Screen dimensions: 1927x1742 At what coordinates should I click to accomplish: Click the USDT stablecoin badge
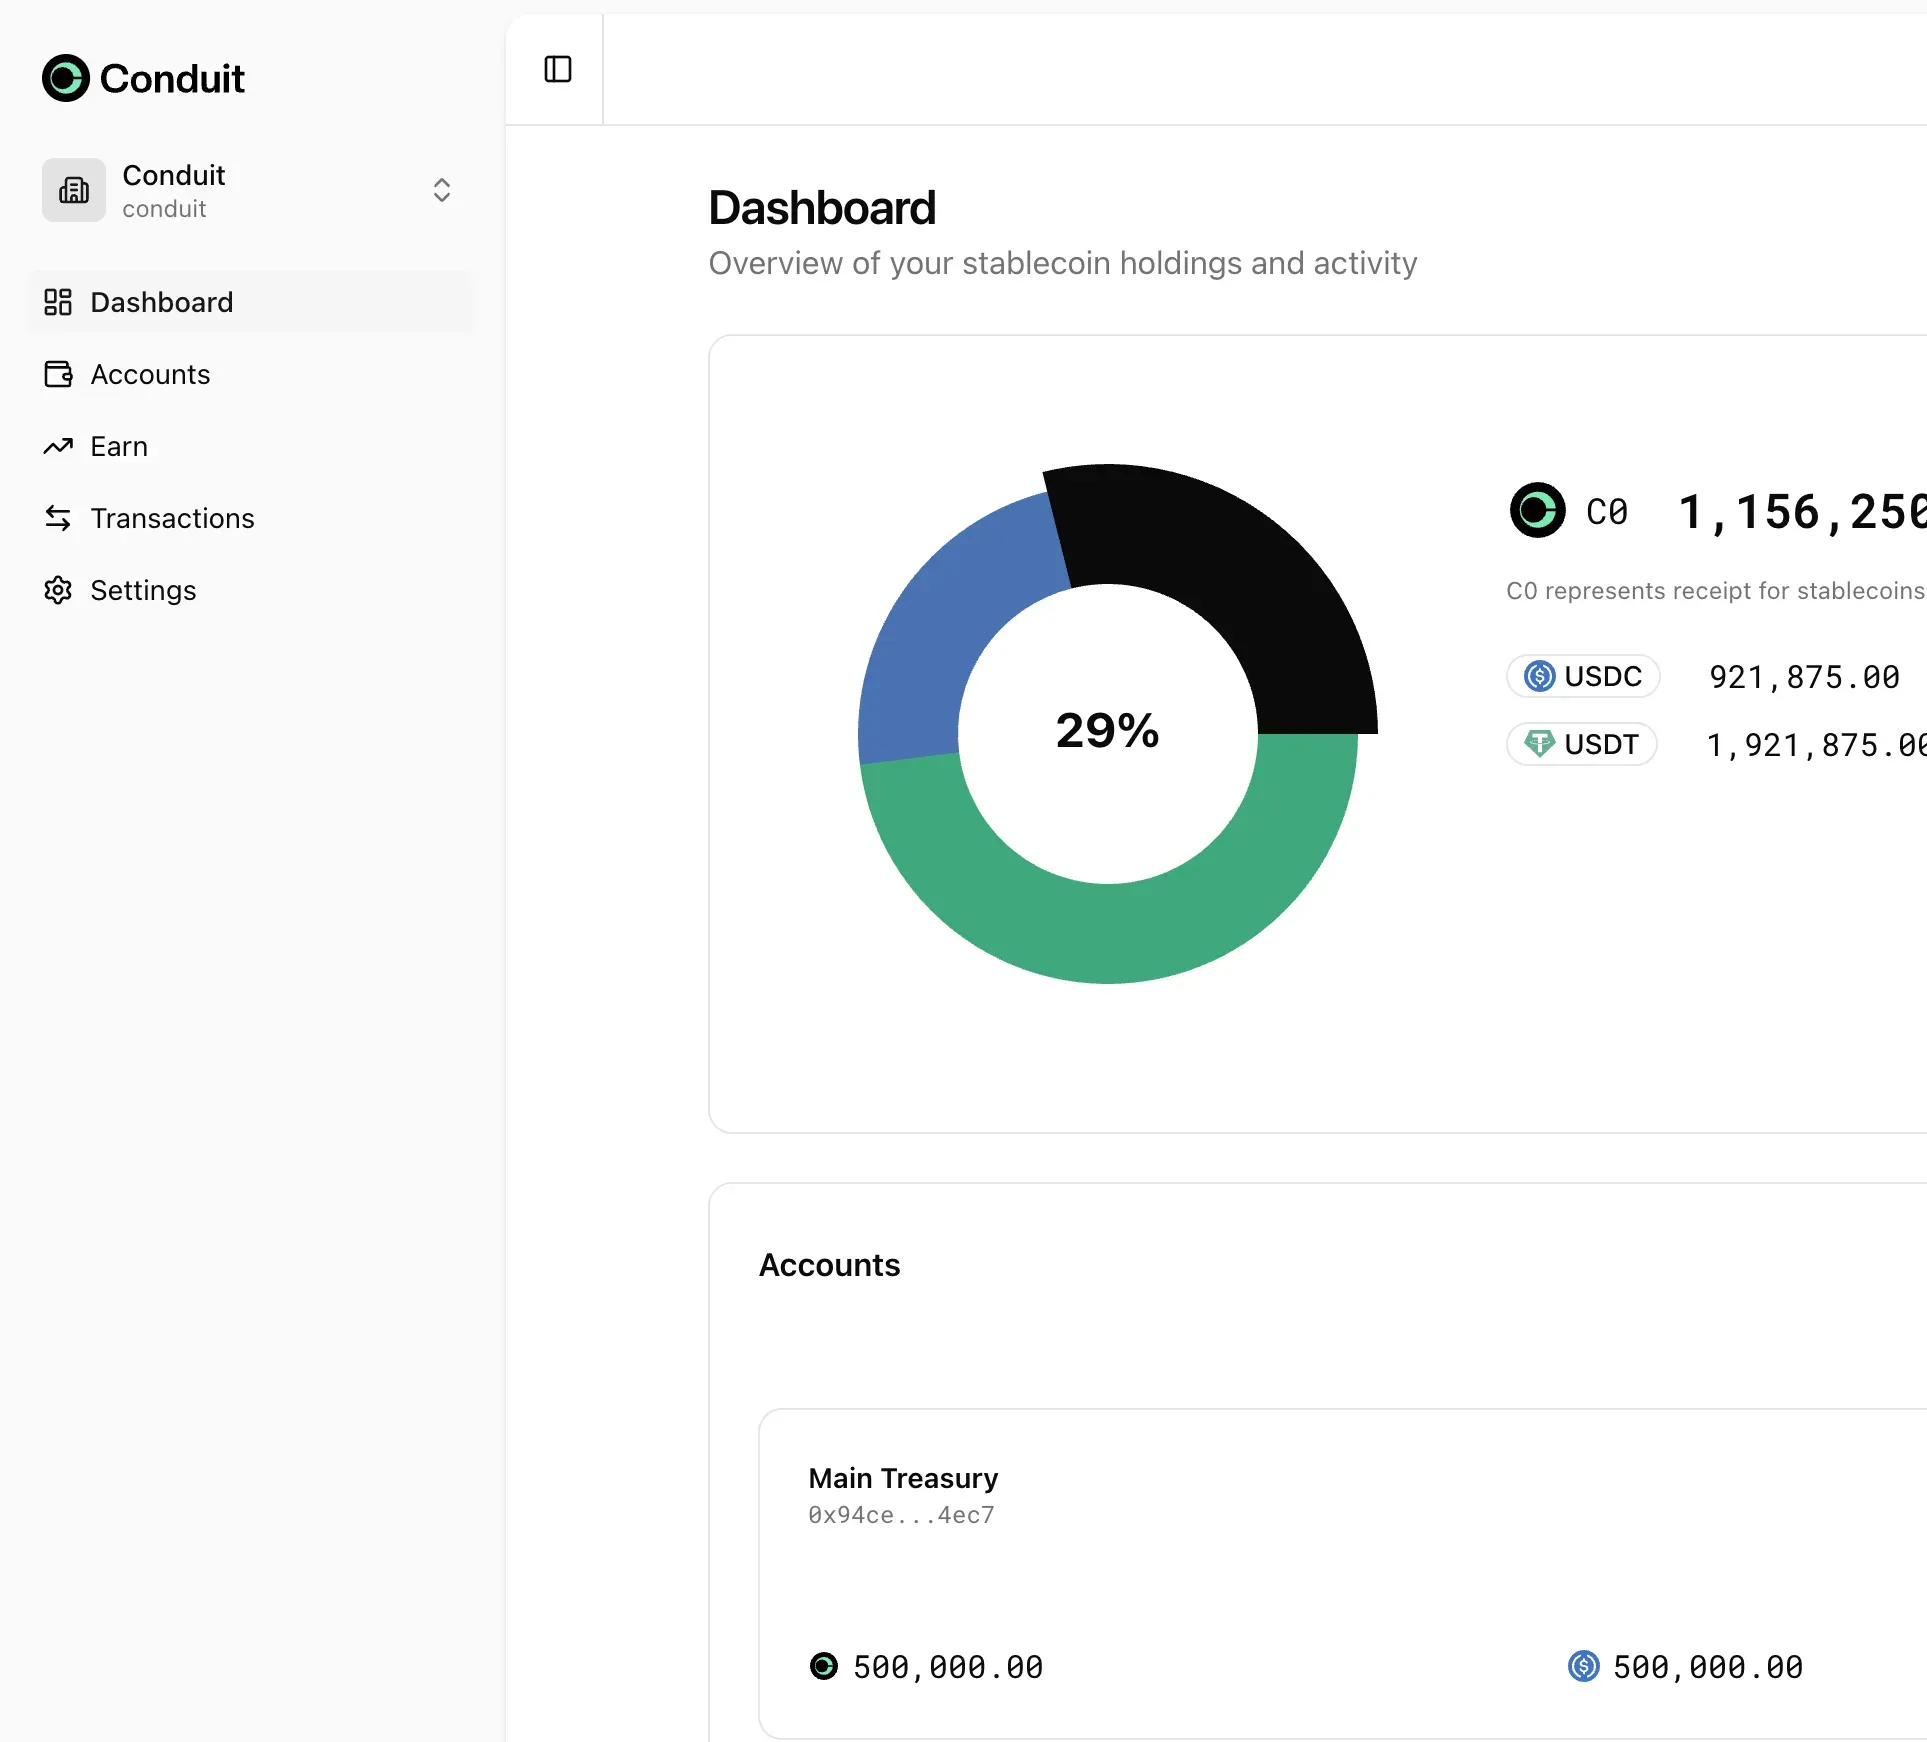tap(1581, 744)
